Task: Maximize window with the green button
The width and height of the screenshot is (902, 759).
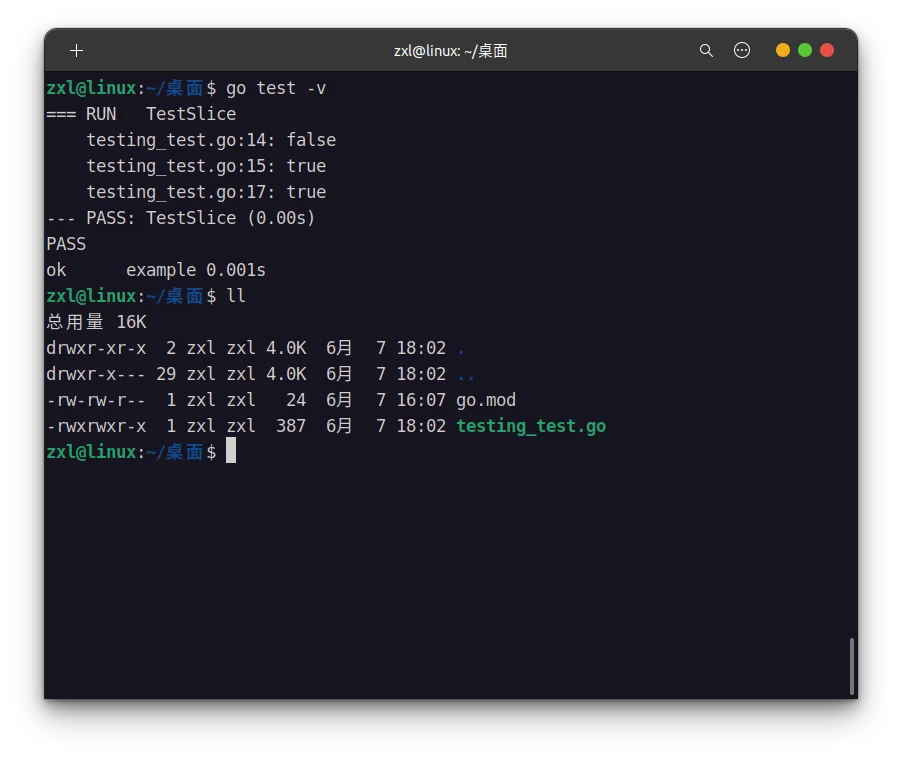Action: pyautogui.click(x=805, y=51)
